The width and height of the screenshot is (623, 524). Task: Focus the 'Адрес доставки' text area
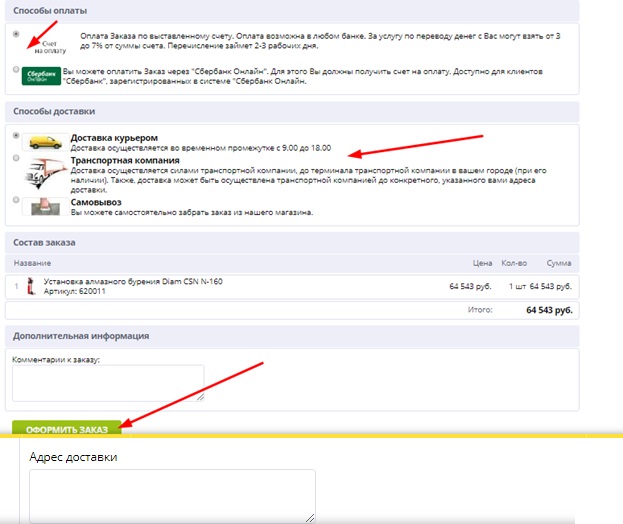(172, 495)
